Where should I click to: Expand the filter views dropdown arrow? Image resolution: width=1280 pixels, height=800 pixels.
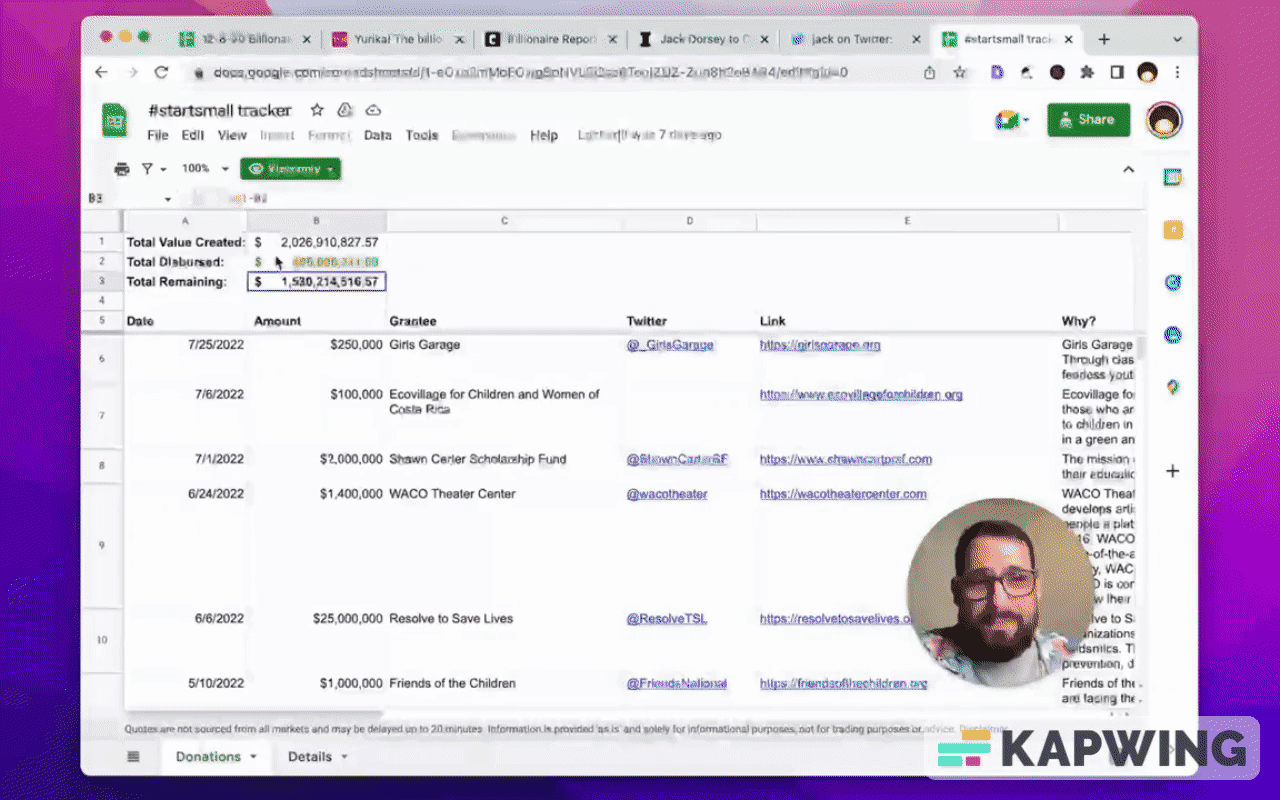pos(163,169)
